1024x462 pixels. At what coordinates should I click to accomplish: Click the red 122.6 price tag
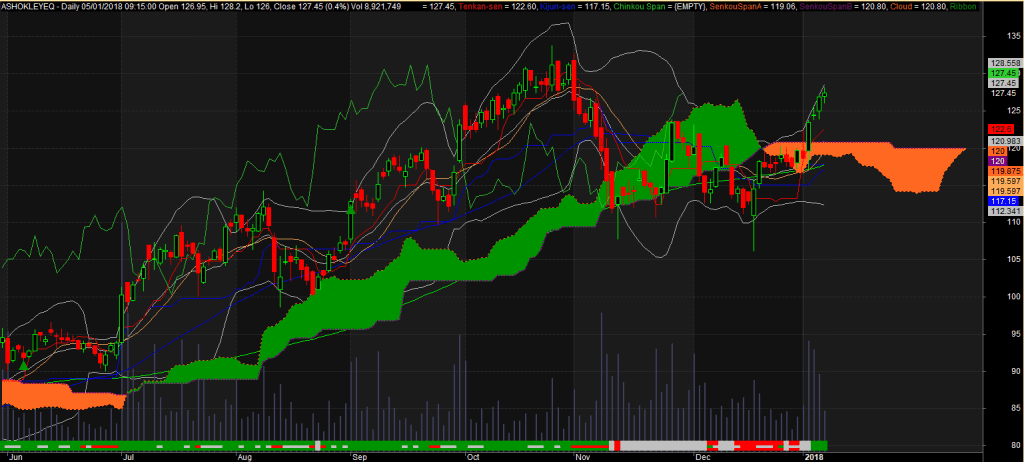(x=1001, y=129)
